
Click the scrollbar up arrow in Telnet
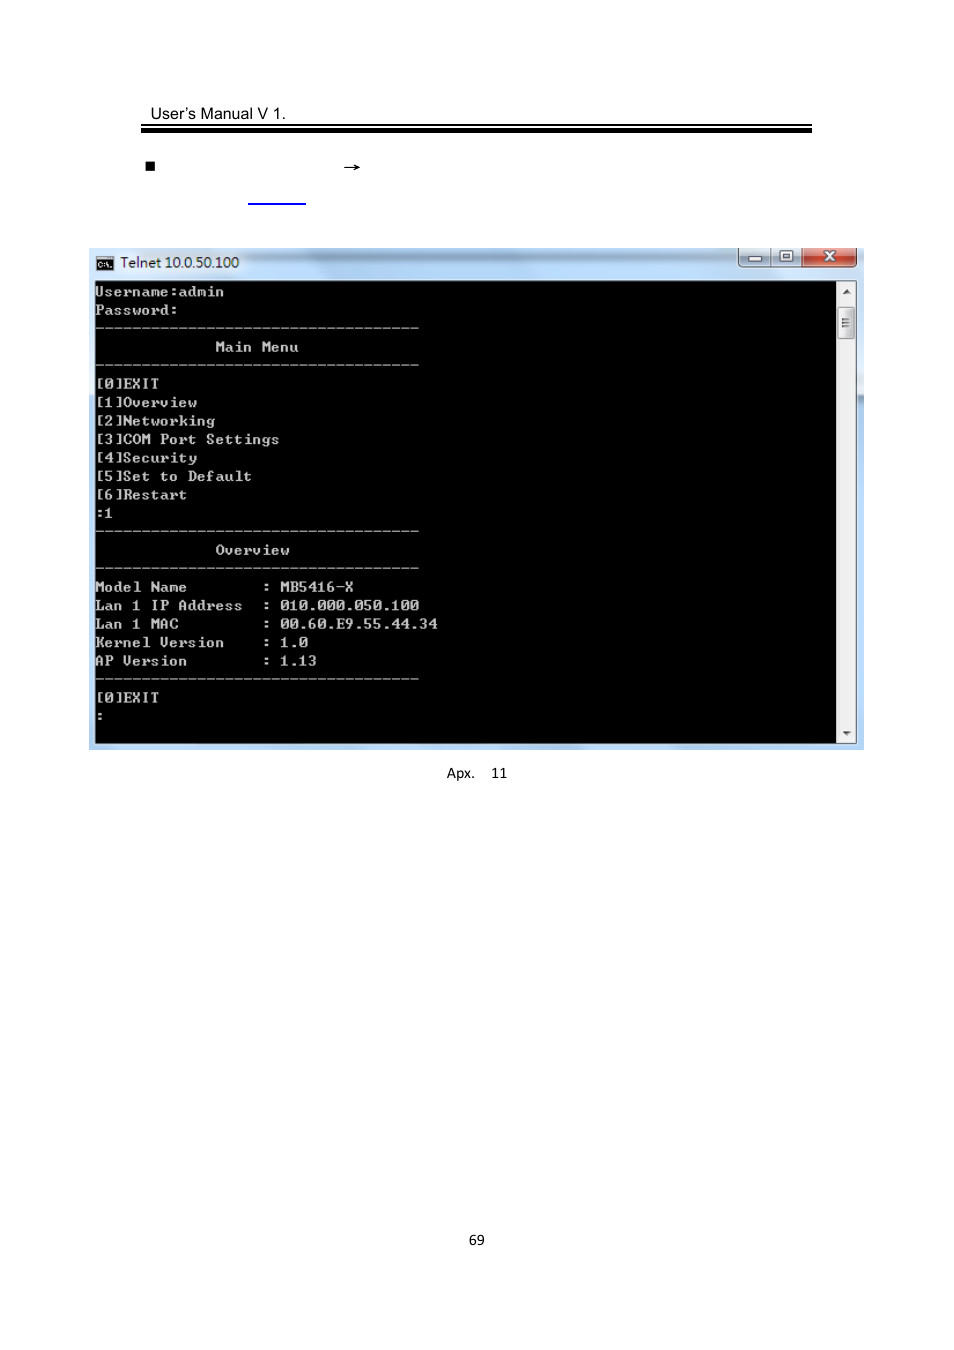pos(847,292)
